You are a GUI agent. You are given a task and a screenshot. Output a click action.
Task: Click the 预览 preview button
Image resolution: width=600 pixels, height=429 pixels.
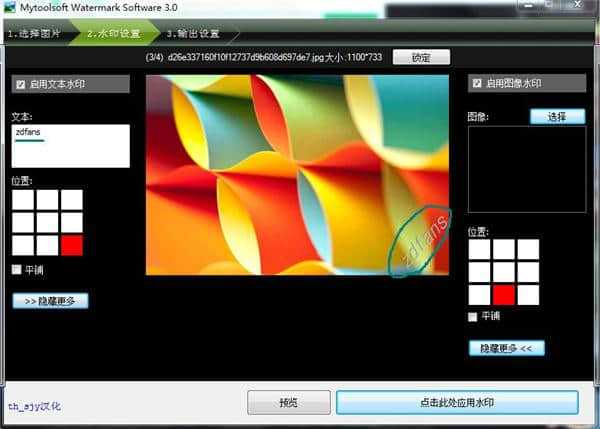click(x=288, y=402)
